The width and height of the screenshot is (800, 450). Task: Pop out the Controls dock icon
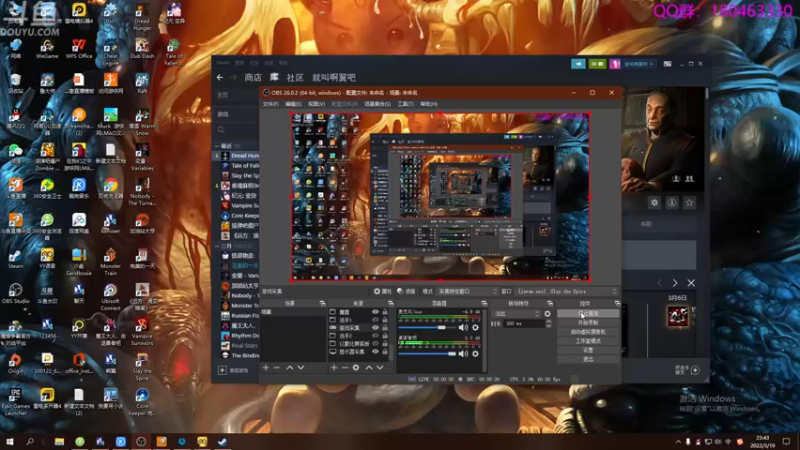pyautogui.click(x=617, y=304)
